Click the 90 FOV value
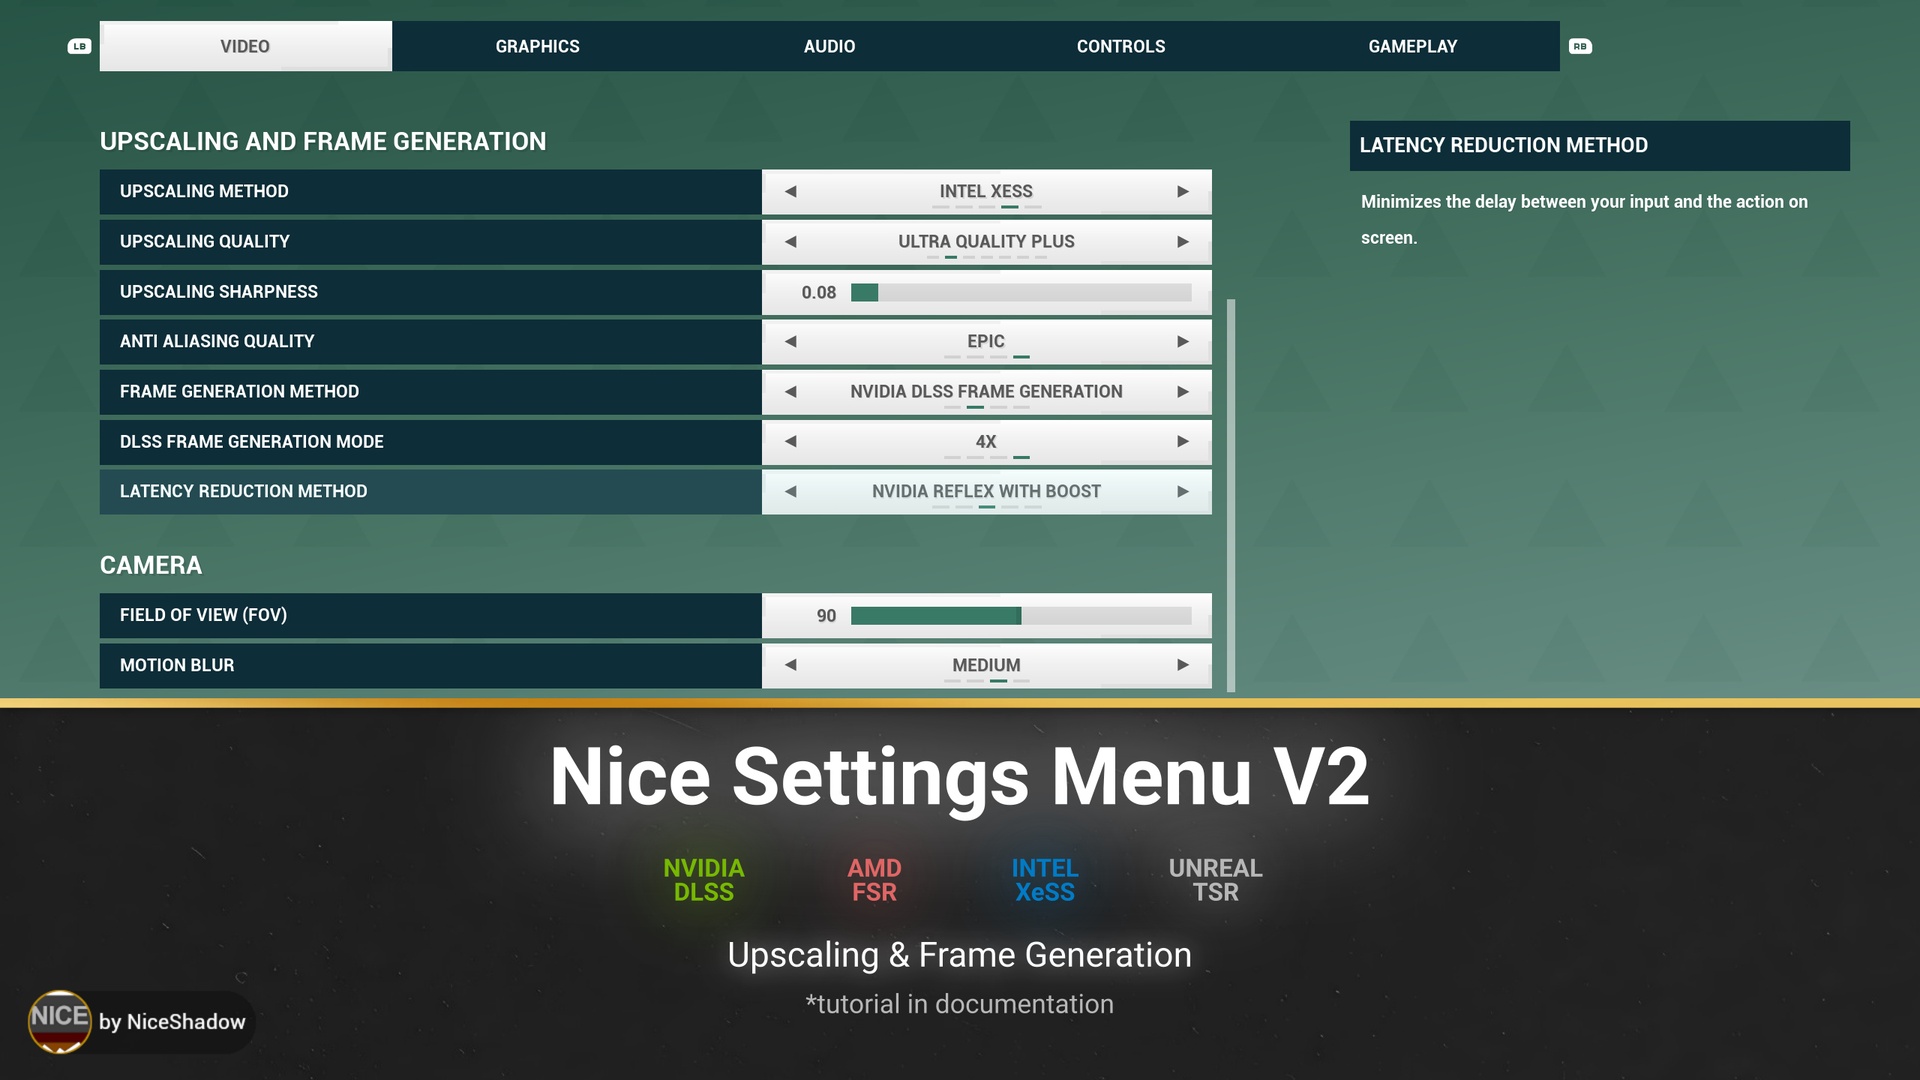Screen dimensions: 1920x1080 pos(826,616)
